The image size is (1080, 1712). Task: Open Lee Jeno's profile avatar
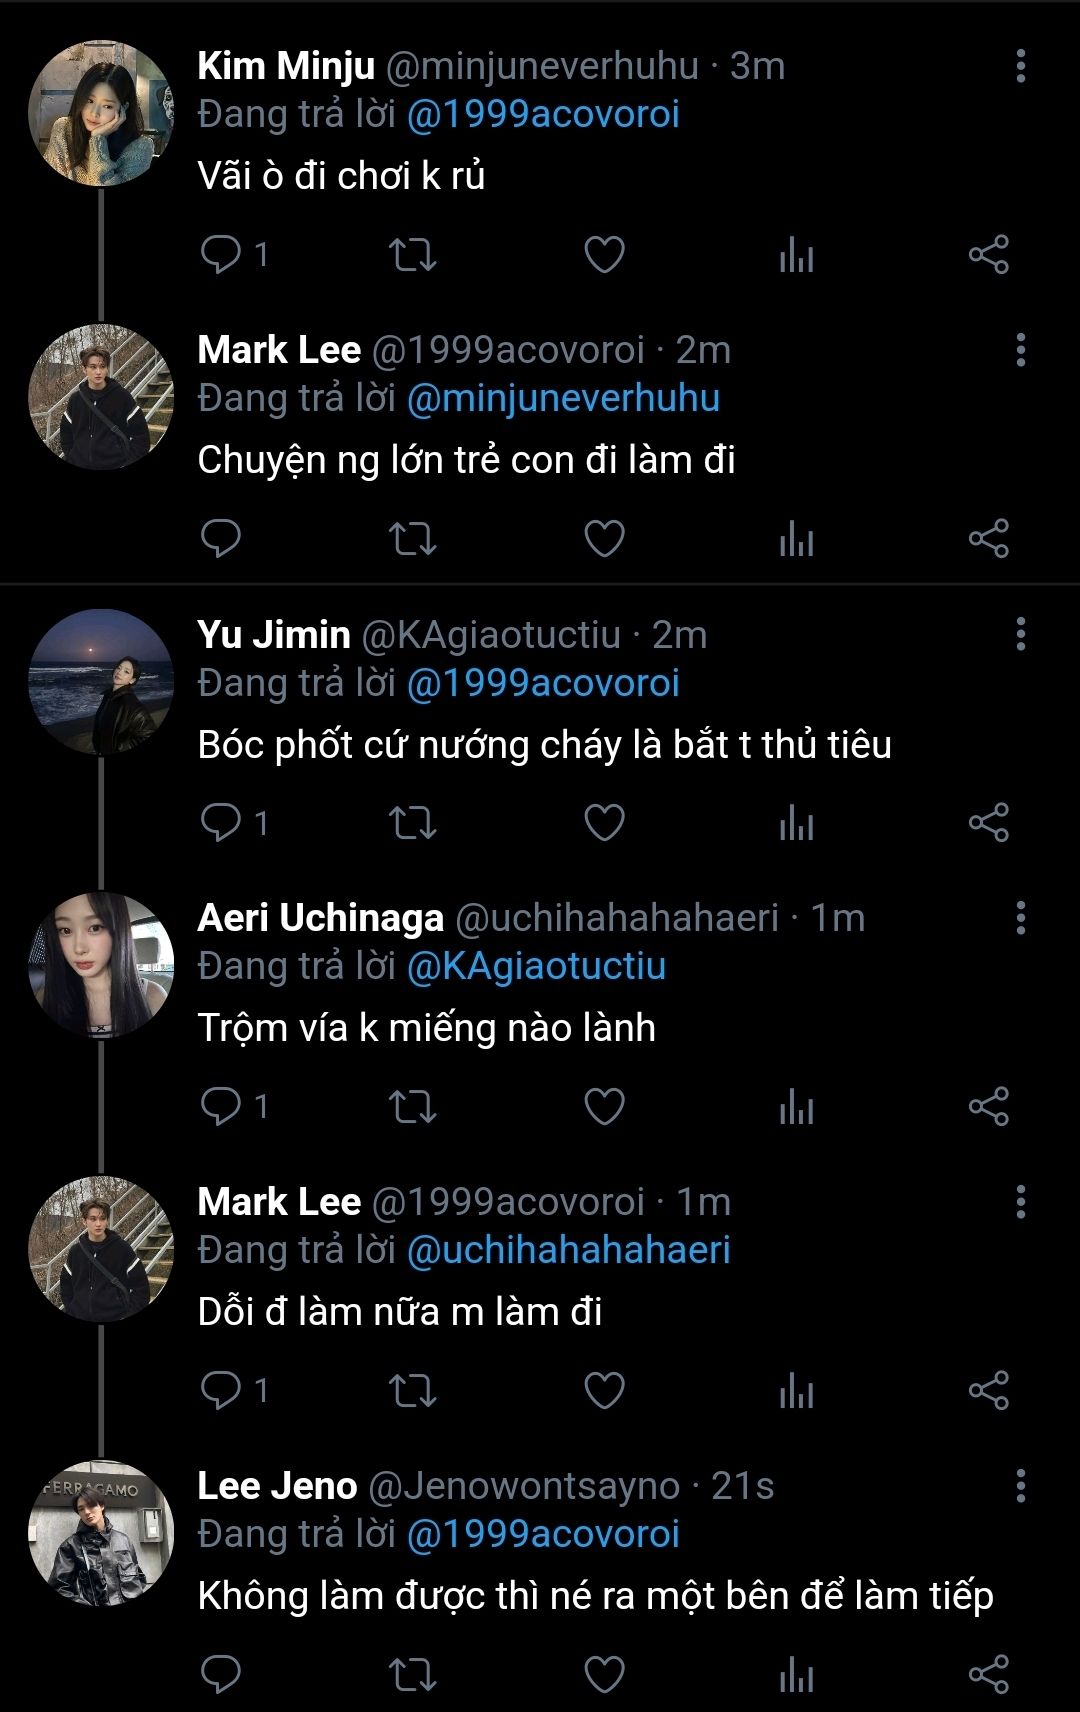pos(101,1533)
